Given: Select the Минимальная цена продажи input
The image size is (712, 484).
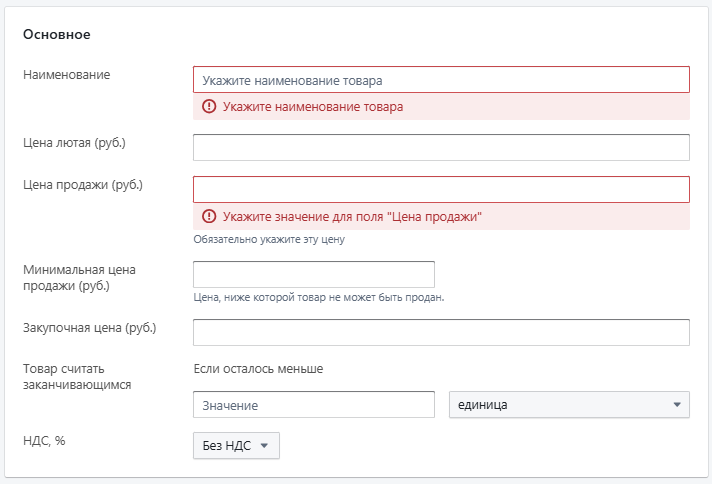Looking at the screenshot, I should (x=314, y=274).
